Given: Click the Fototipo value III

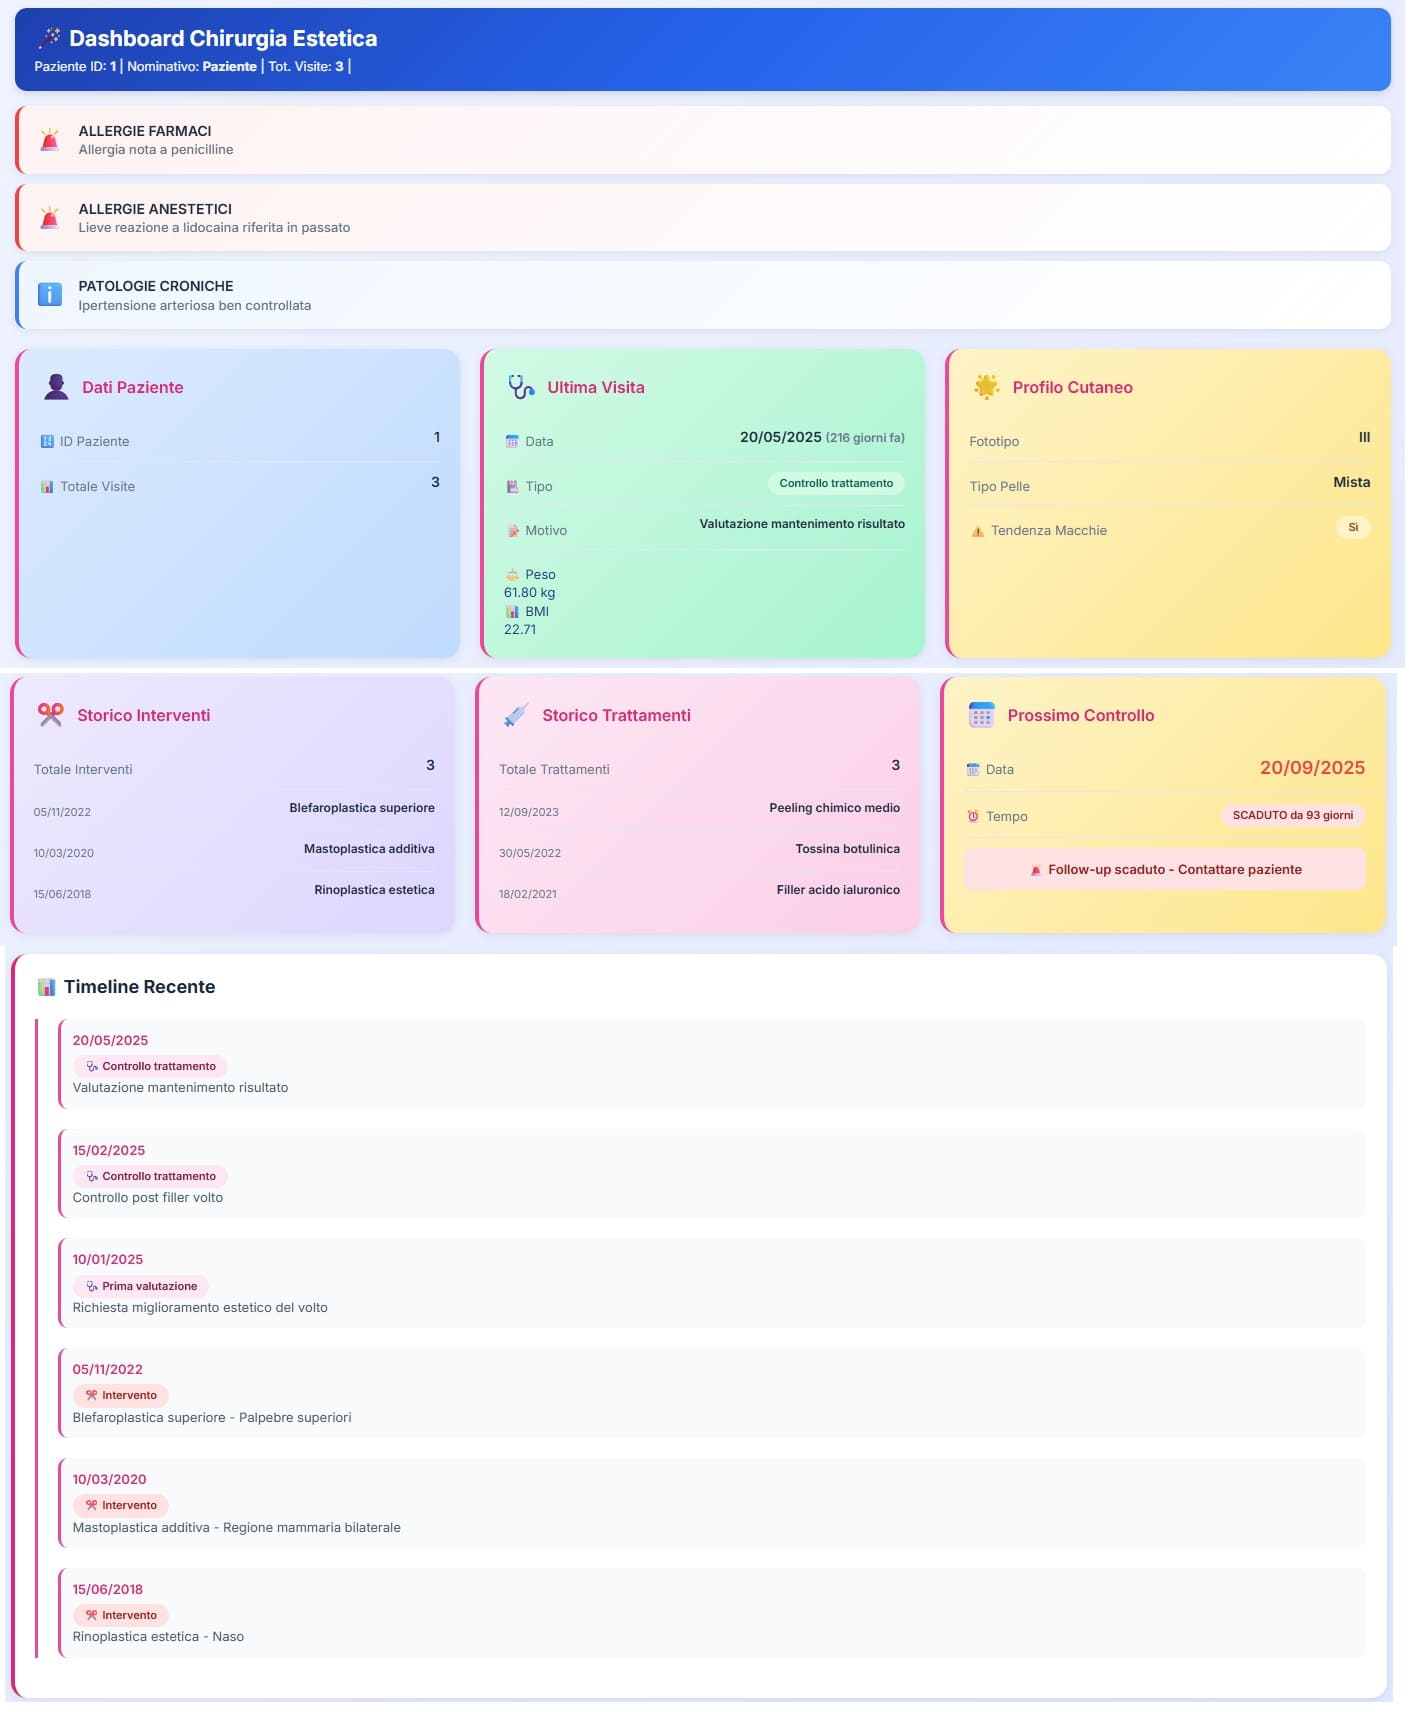Looking at the screenshot, I should pos(1364,437).
